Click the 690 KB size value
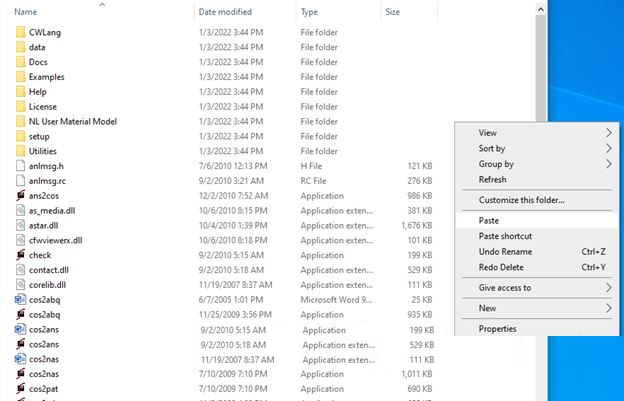The image size is (624, 401). point(419,389)
